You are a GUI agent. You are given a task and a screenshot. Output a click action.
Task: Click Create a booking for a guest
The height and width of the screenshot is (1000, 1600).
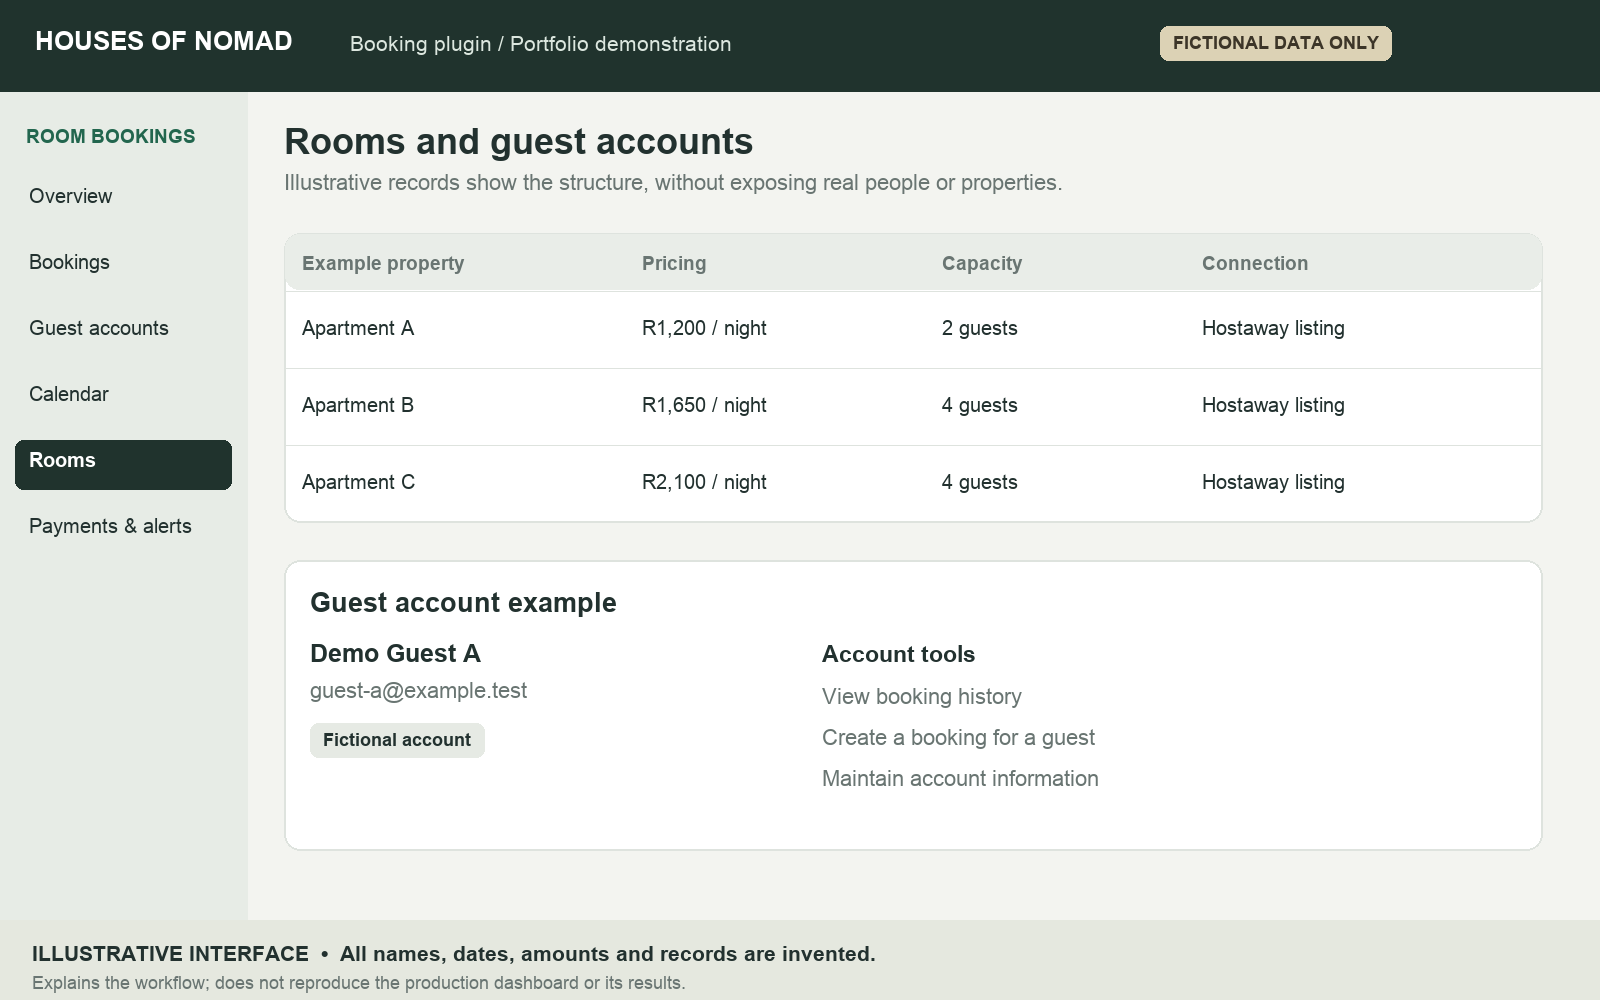[958, 738]
